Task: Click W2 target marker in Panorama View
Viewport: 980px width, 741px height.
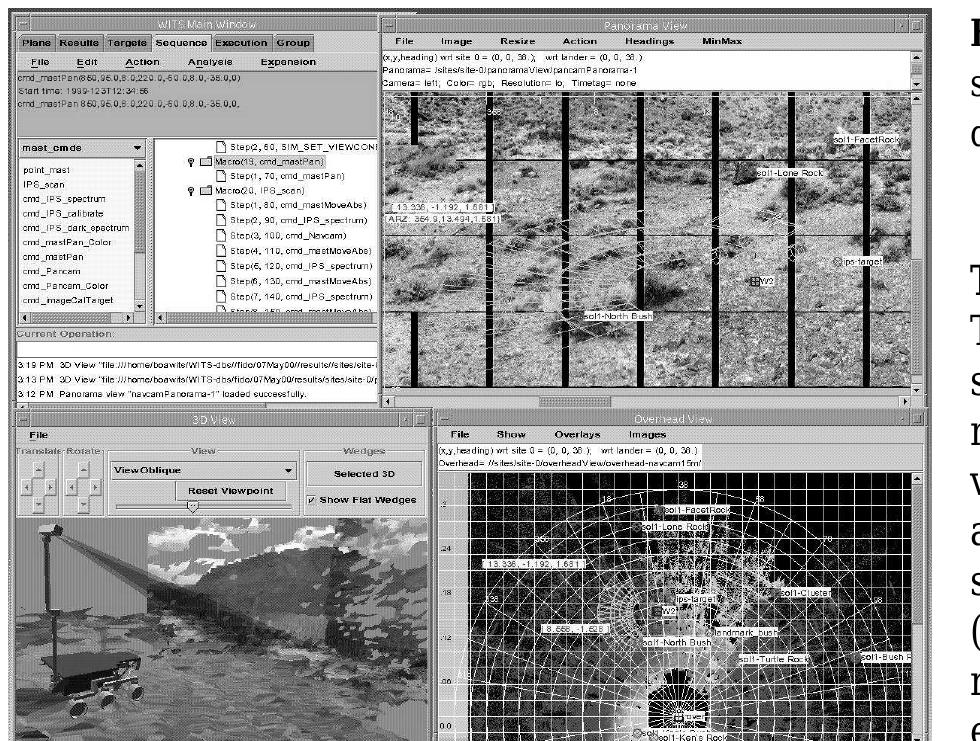Action: pos(755,282)
